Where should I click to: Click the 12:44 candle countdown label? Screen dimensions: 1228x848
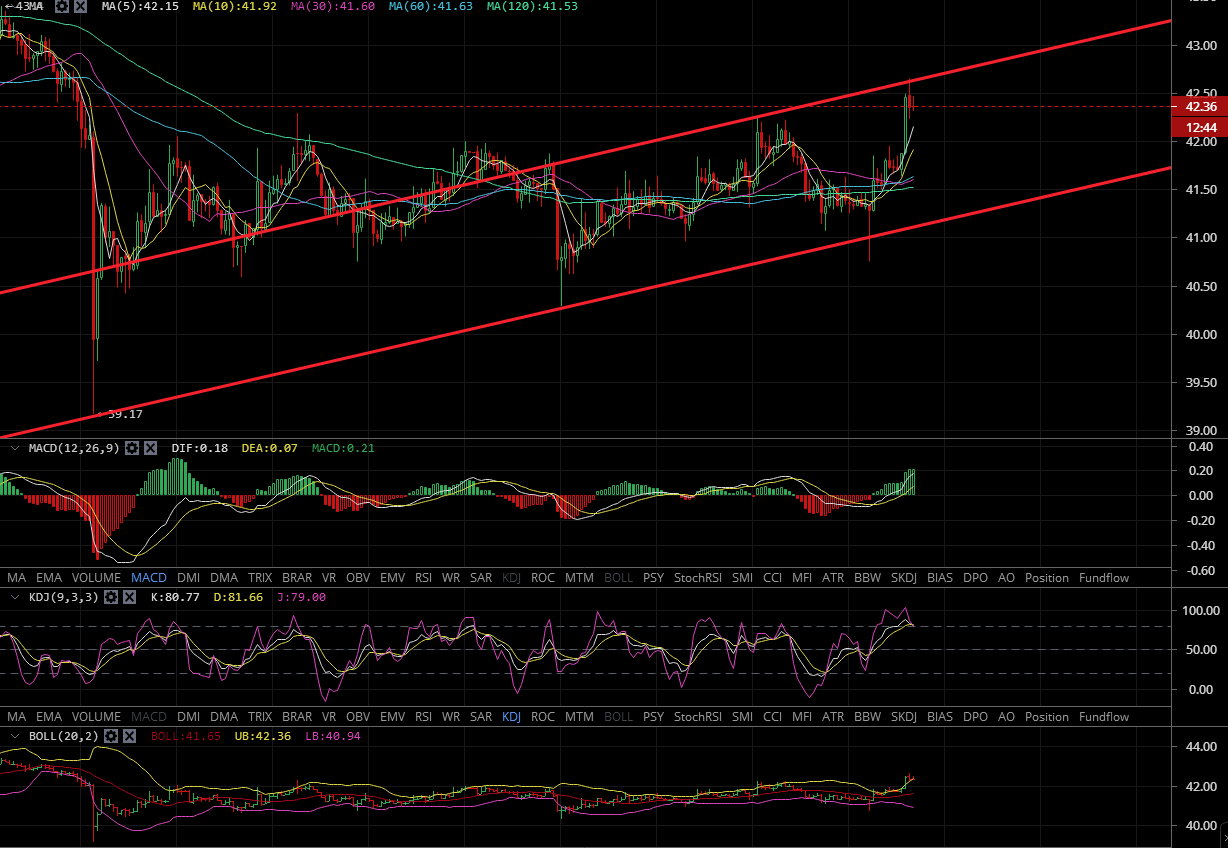coord(1199,127)
